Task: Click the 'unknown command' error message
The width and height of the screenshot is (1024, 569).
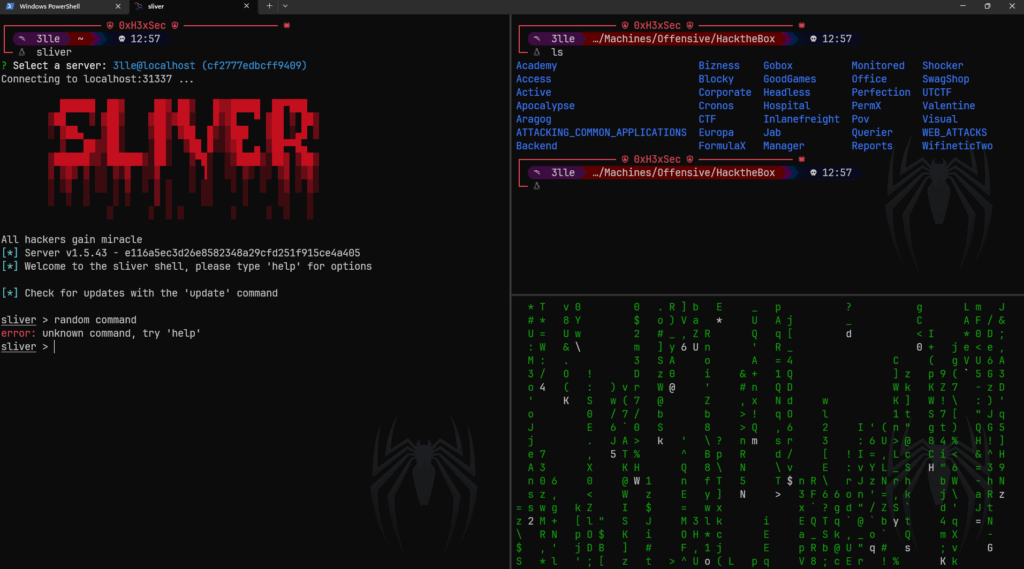Action: [121, 333]
